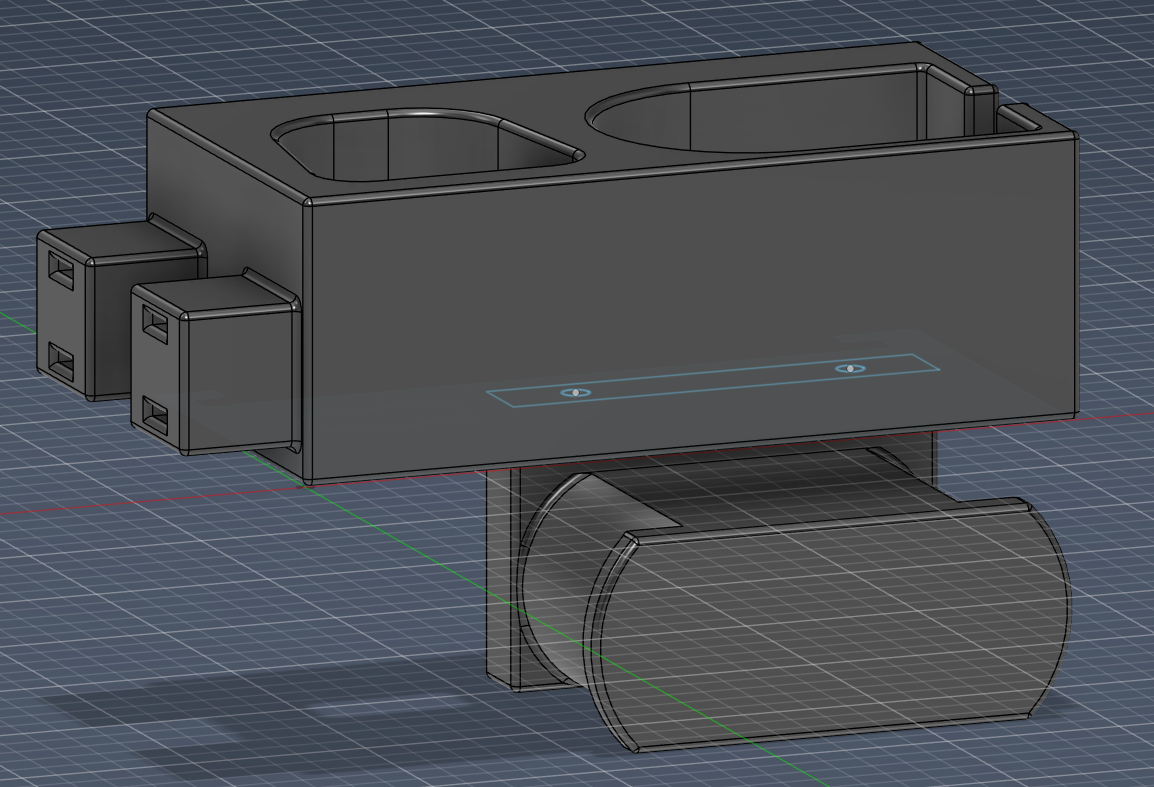This screenshot has width=1154, height=787.
Task: Select the left sketch circle center point
Action: [x=576, y=392]
